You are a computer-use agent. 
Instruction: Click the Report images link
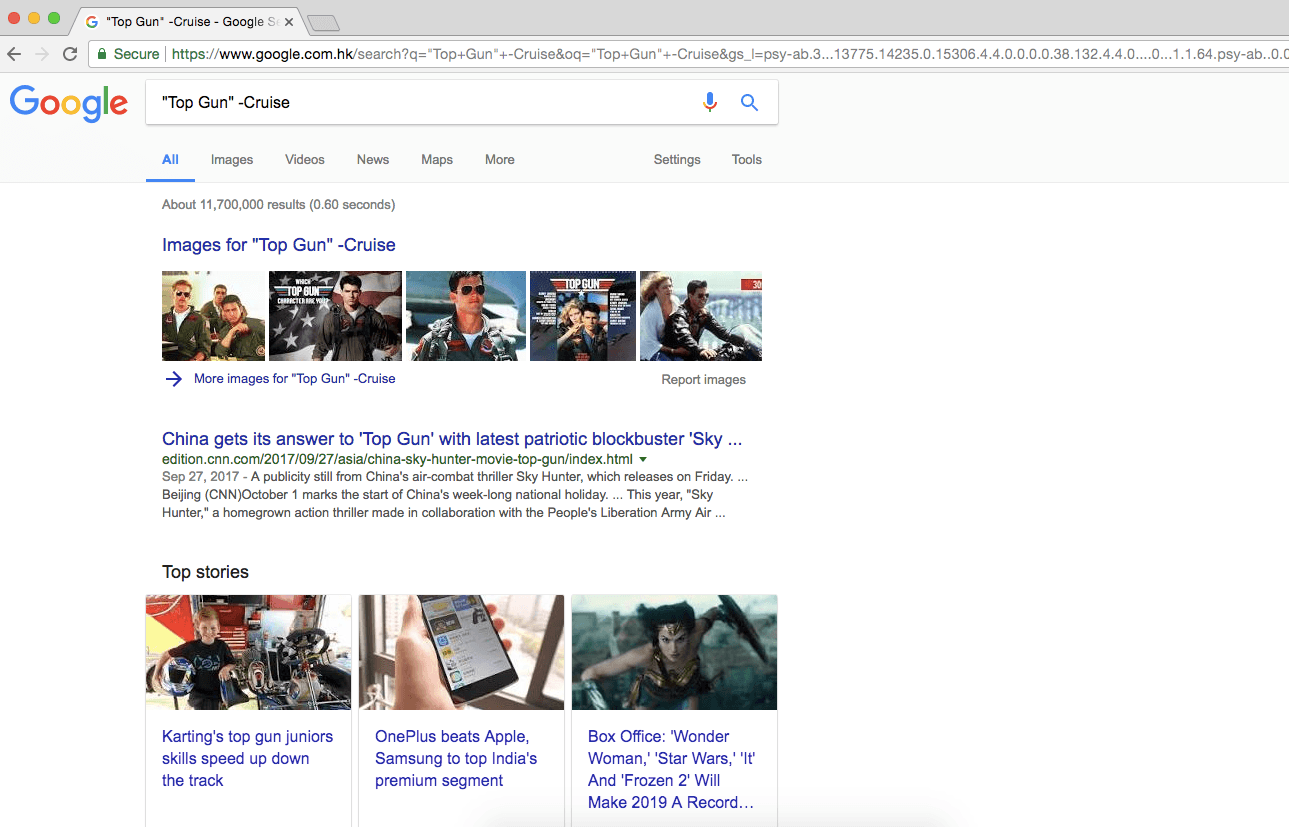tap(704, 380)
